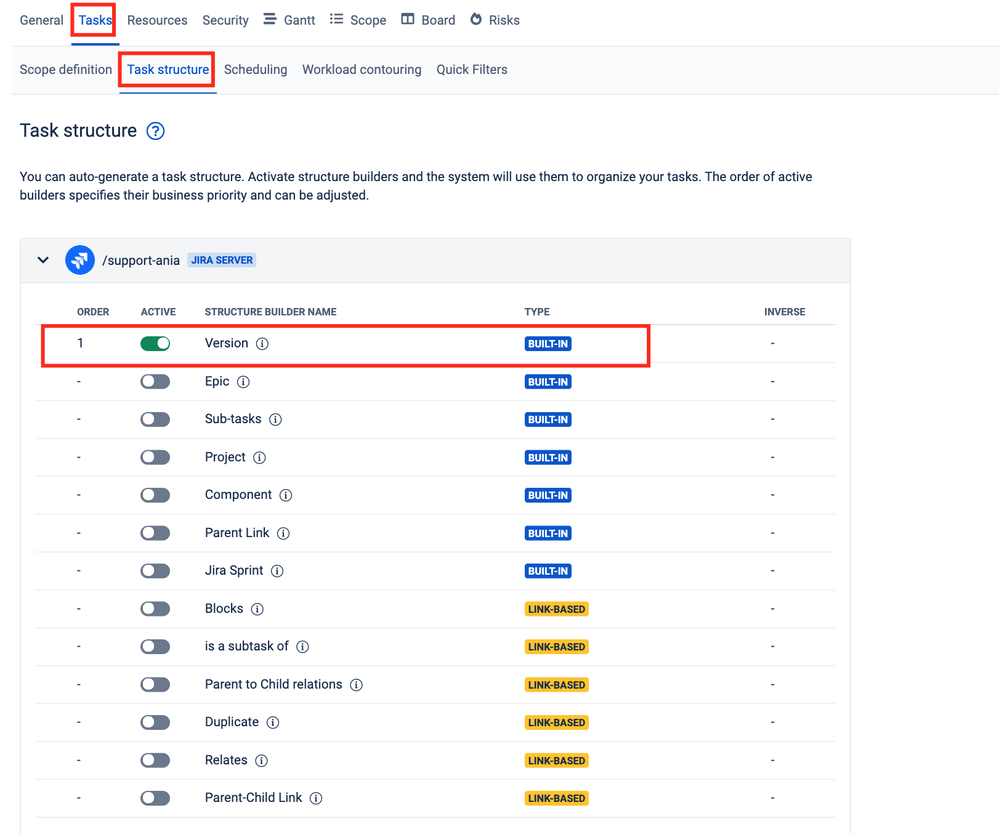The image size is (999, 834).
Task: Enable the Parent-Child Link toggle
Action: tap(155, 798)
